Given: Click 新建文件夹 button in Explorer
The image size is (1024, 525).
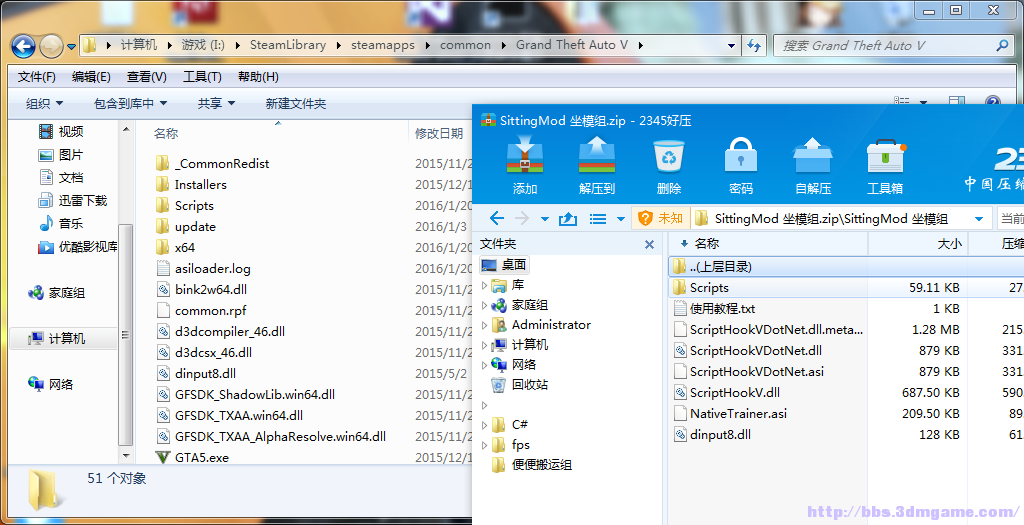Looking at the screenshot, I should (x=295, y=104).
